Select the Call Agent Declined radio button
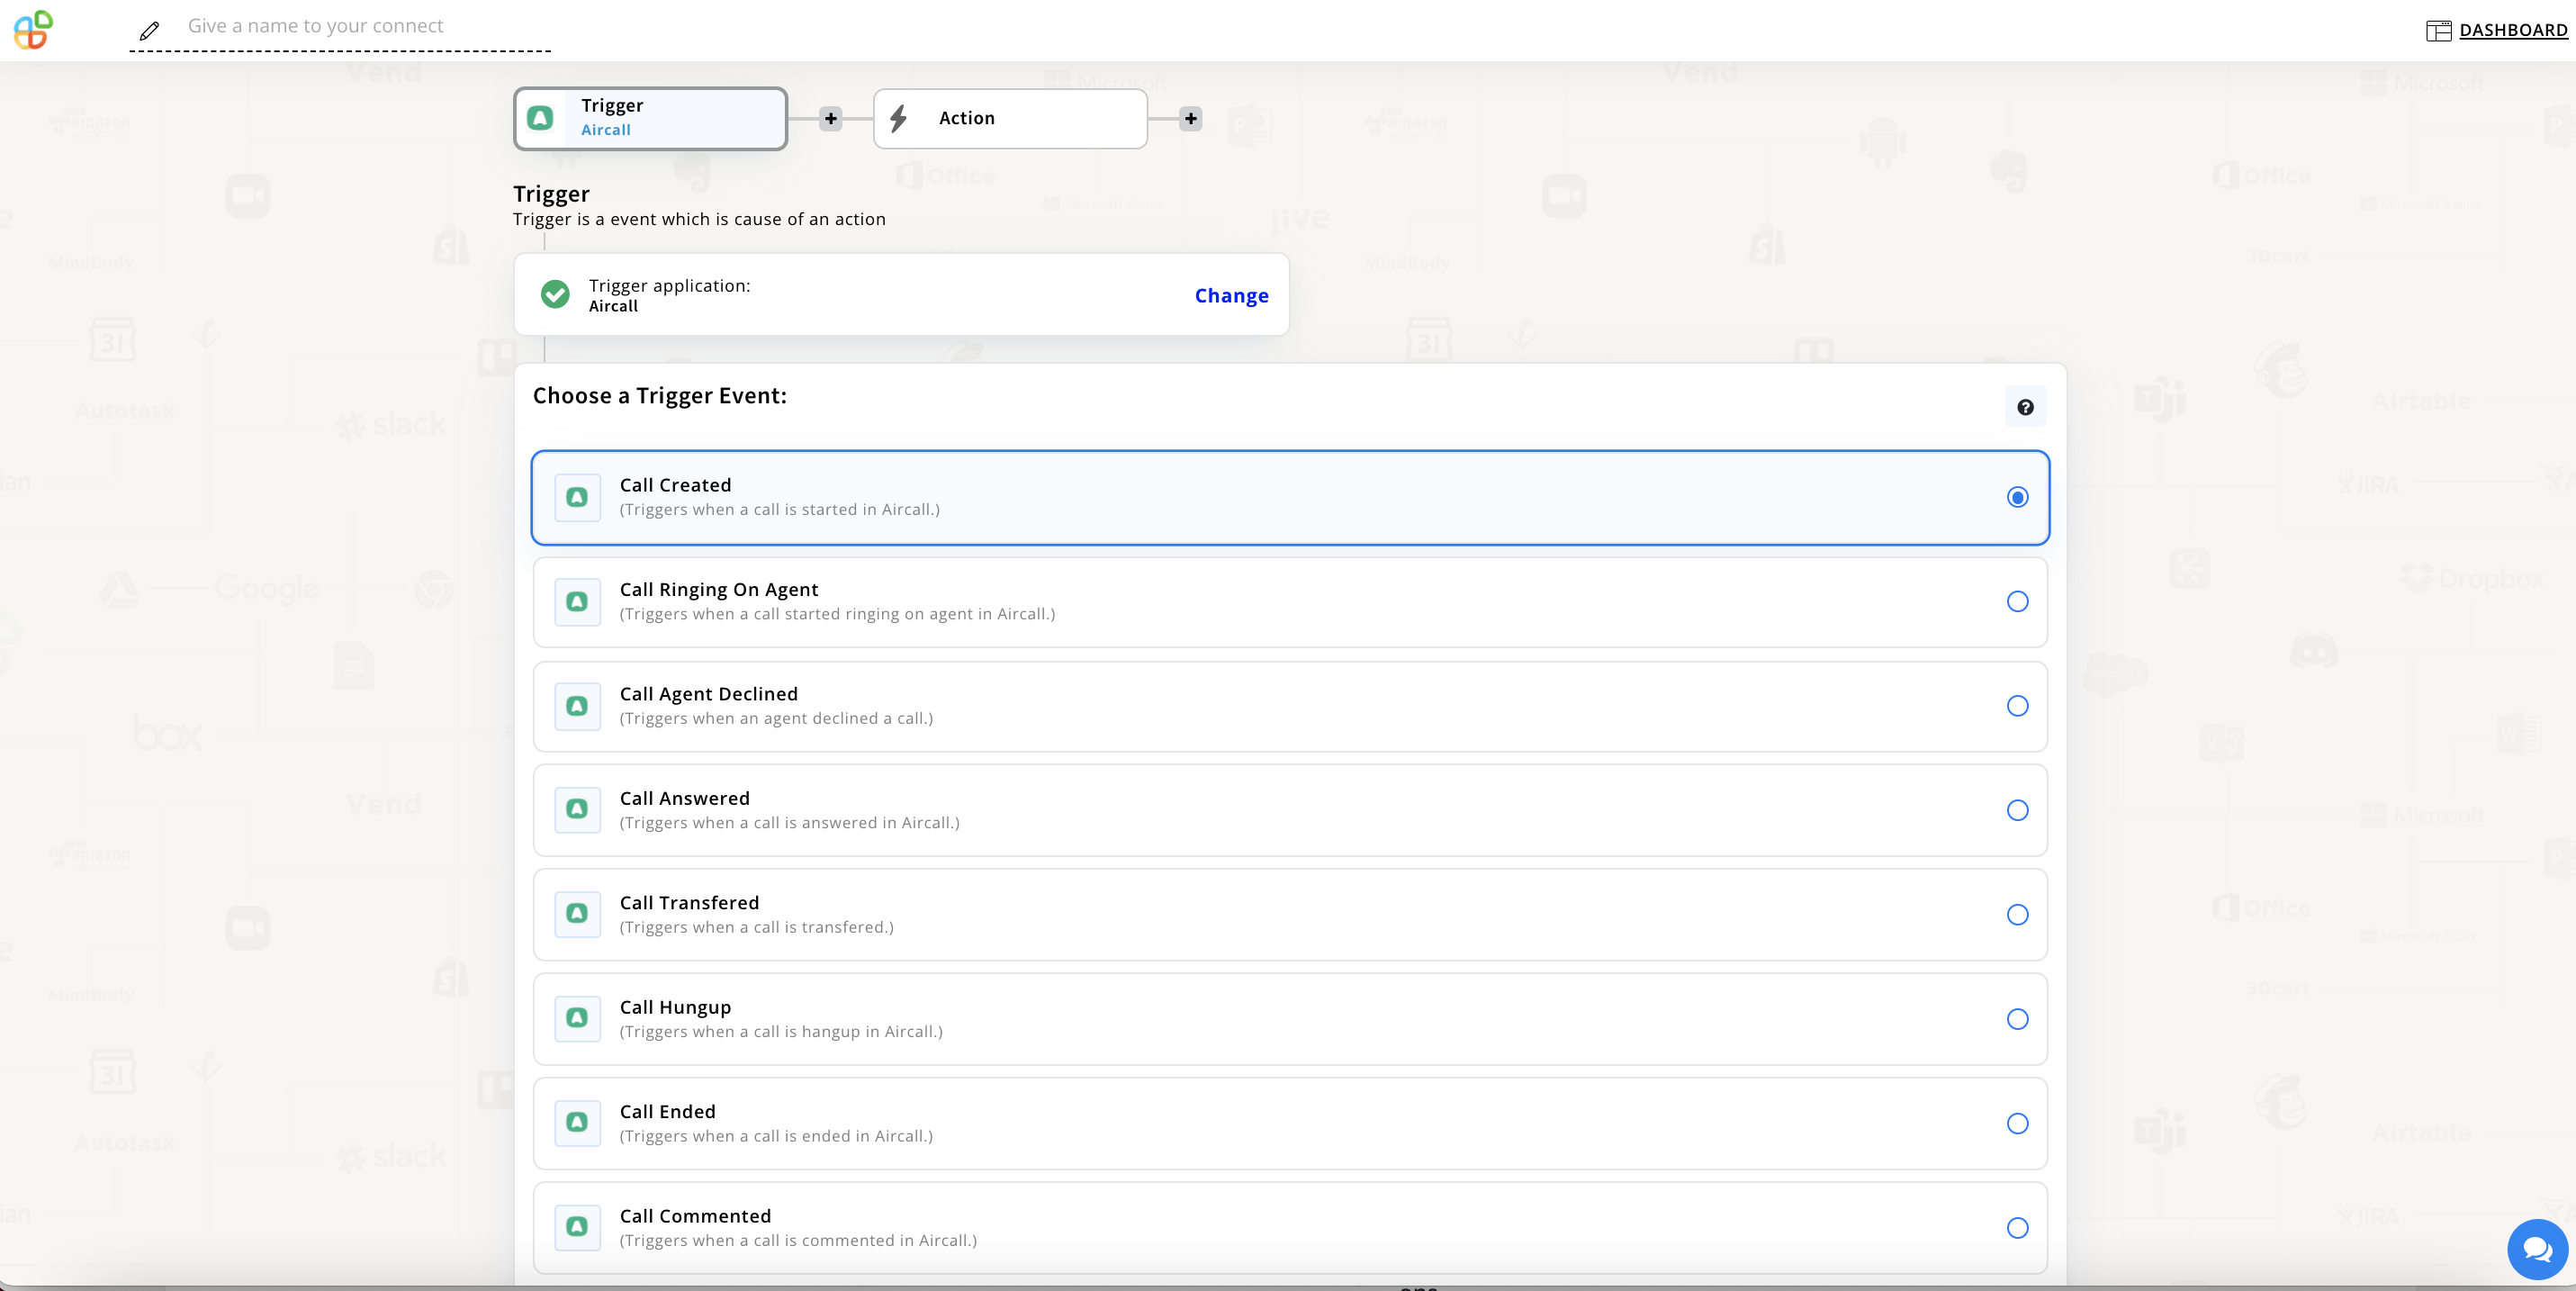This screenshot has width=2576, height=1291. coord(2017,706)
